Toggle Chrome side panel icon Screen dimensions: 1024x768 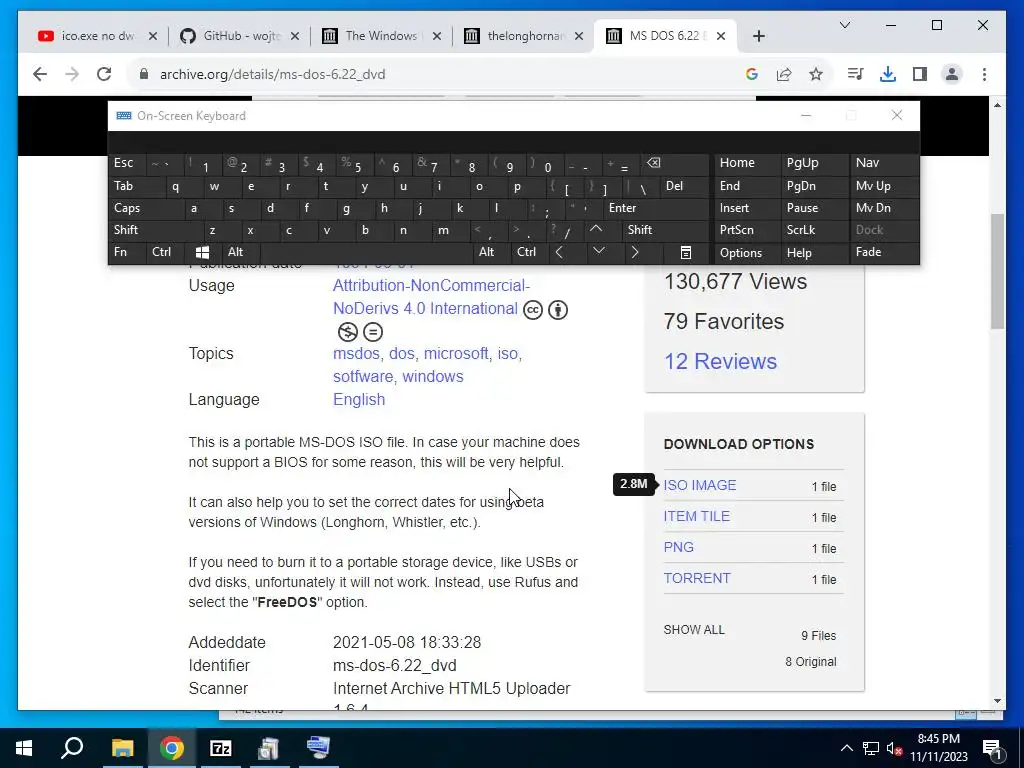[x=920, y=74]
